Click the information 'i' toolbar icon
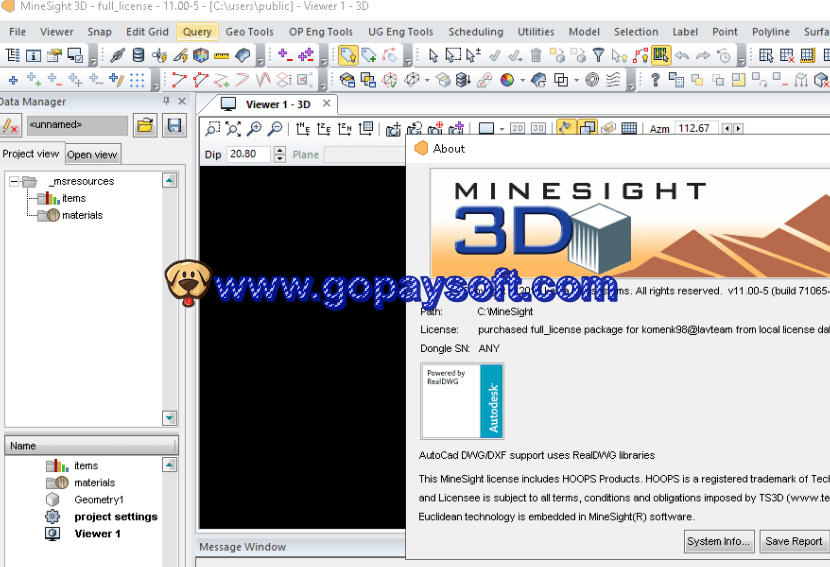Viewport: 830px width, 567px height. click(x=33, y=55)
